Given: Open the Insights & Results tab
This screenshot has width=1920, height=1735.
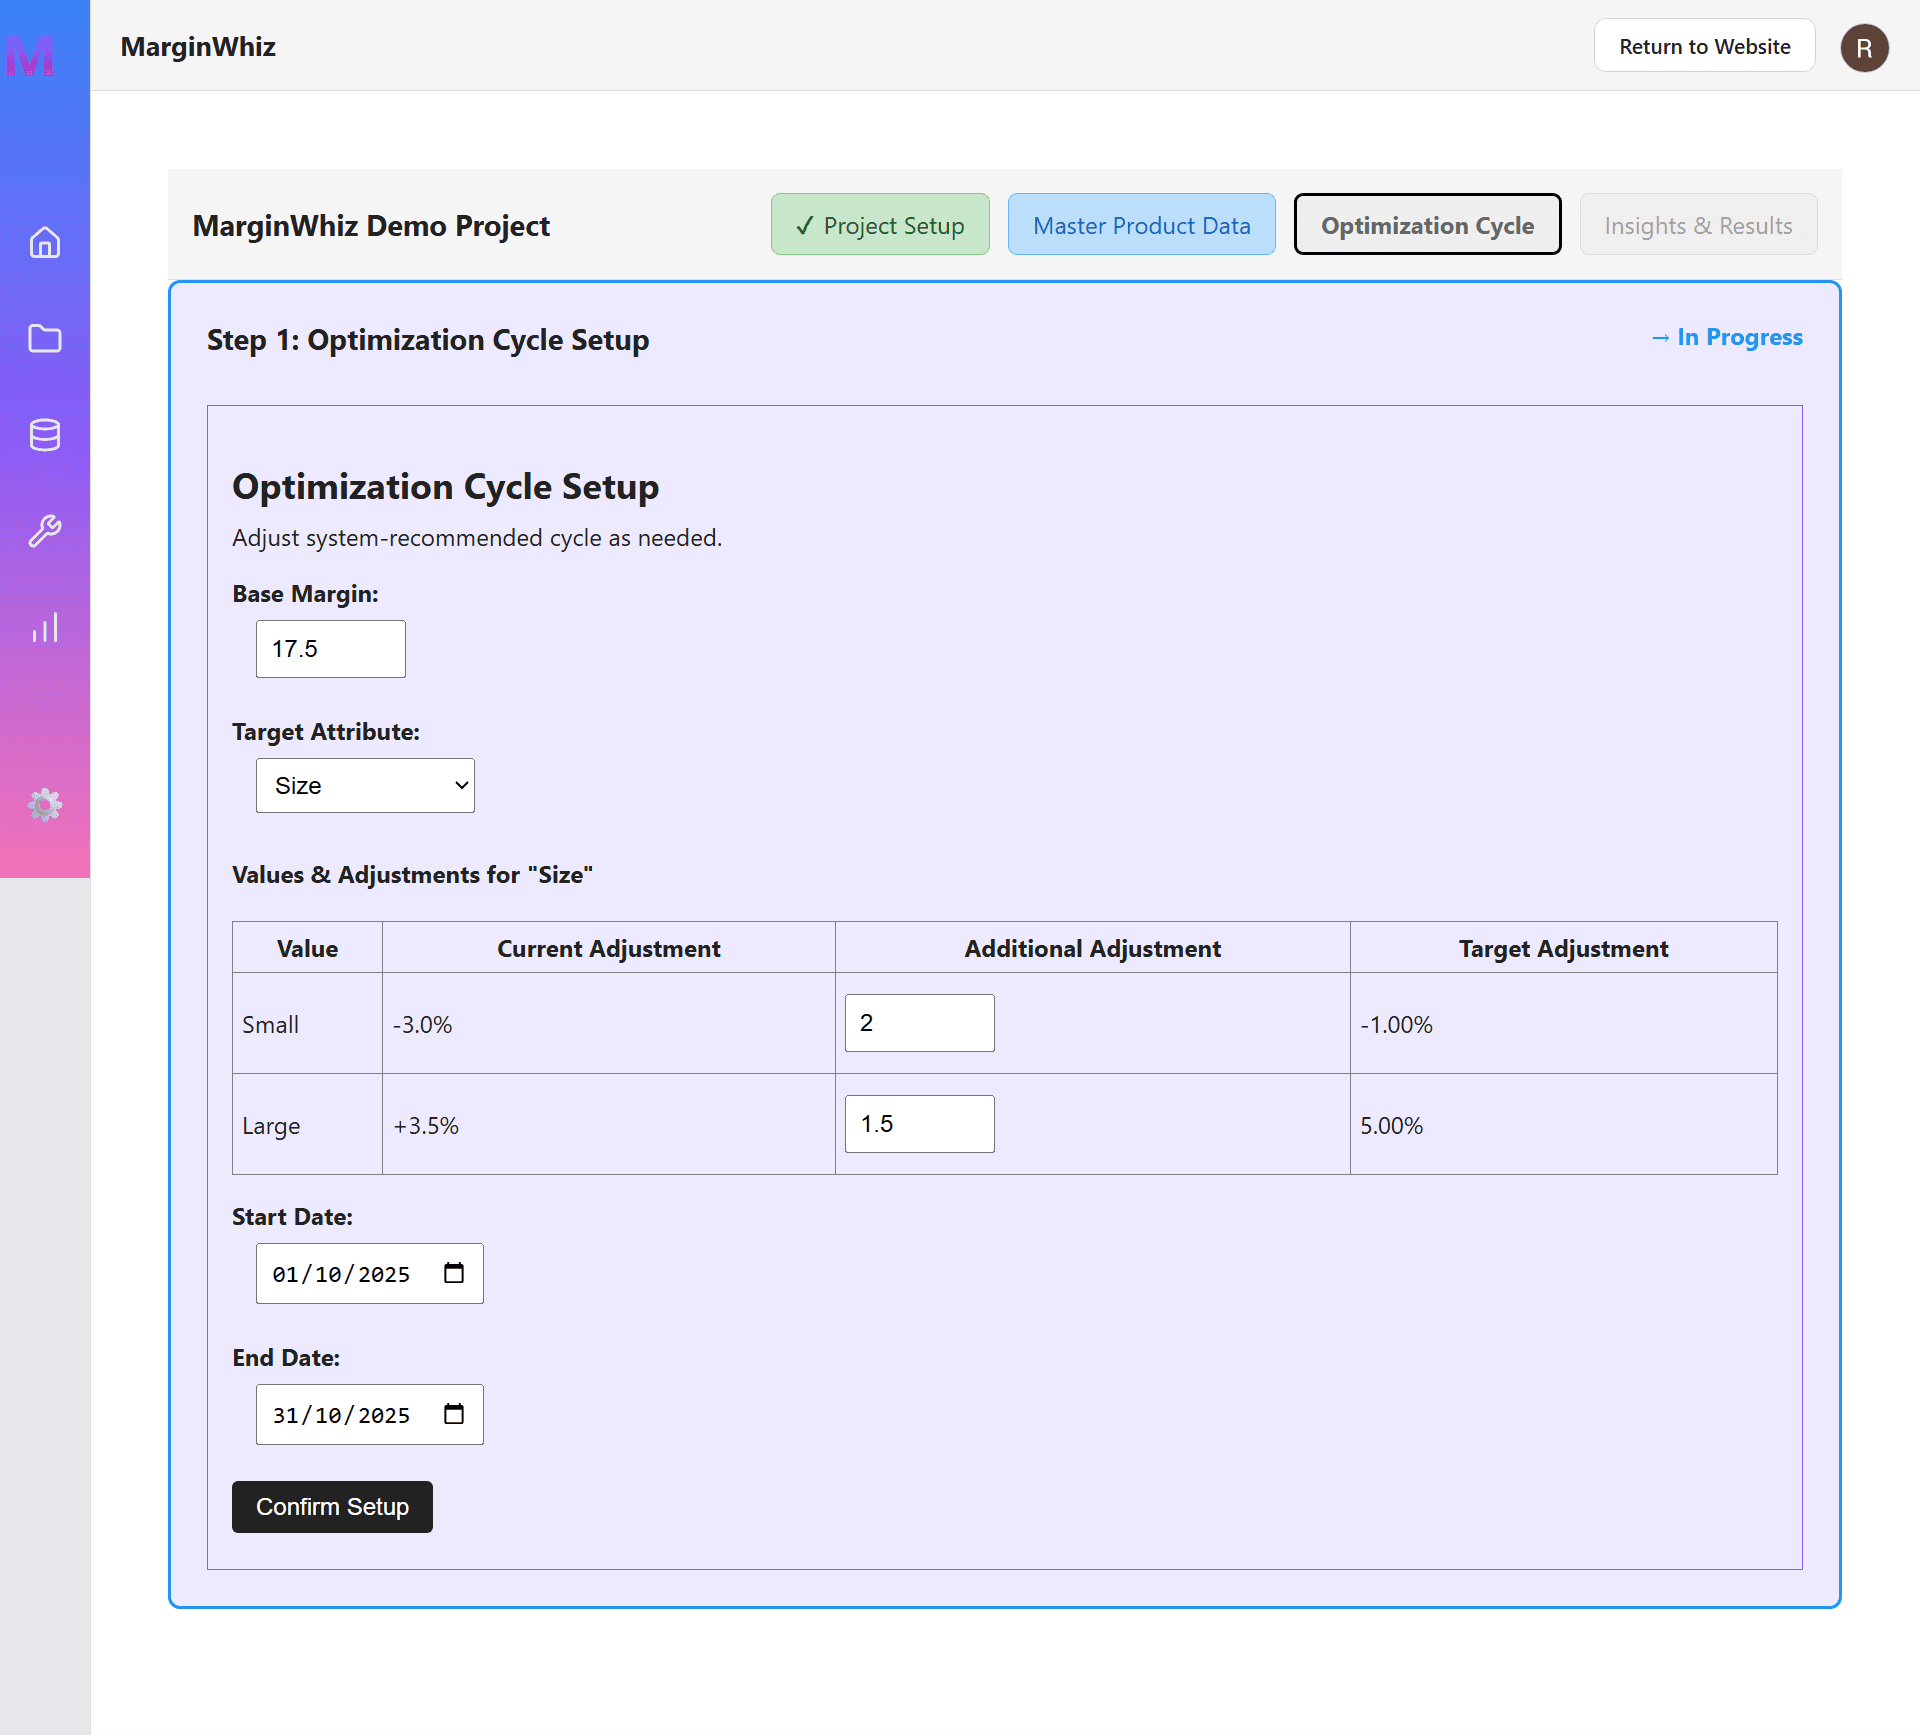Looking at the screenshot, I should 1698,225.
